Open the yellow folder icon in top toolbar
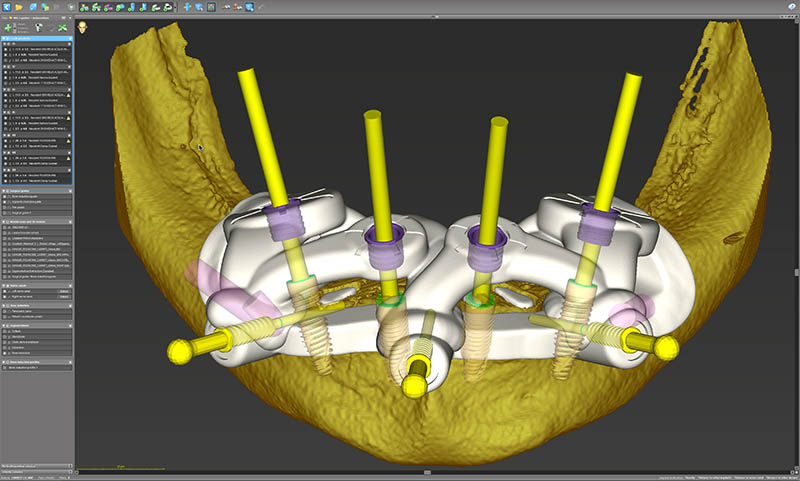Screen dimensions: 800x481 pos(21,7)
